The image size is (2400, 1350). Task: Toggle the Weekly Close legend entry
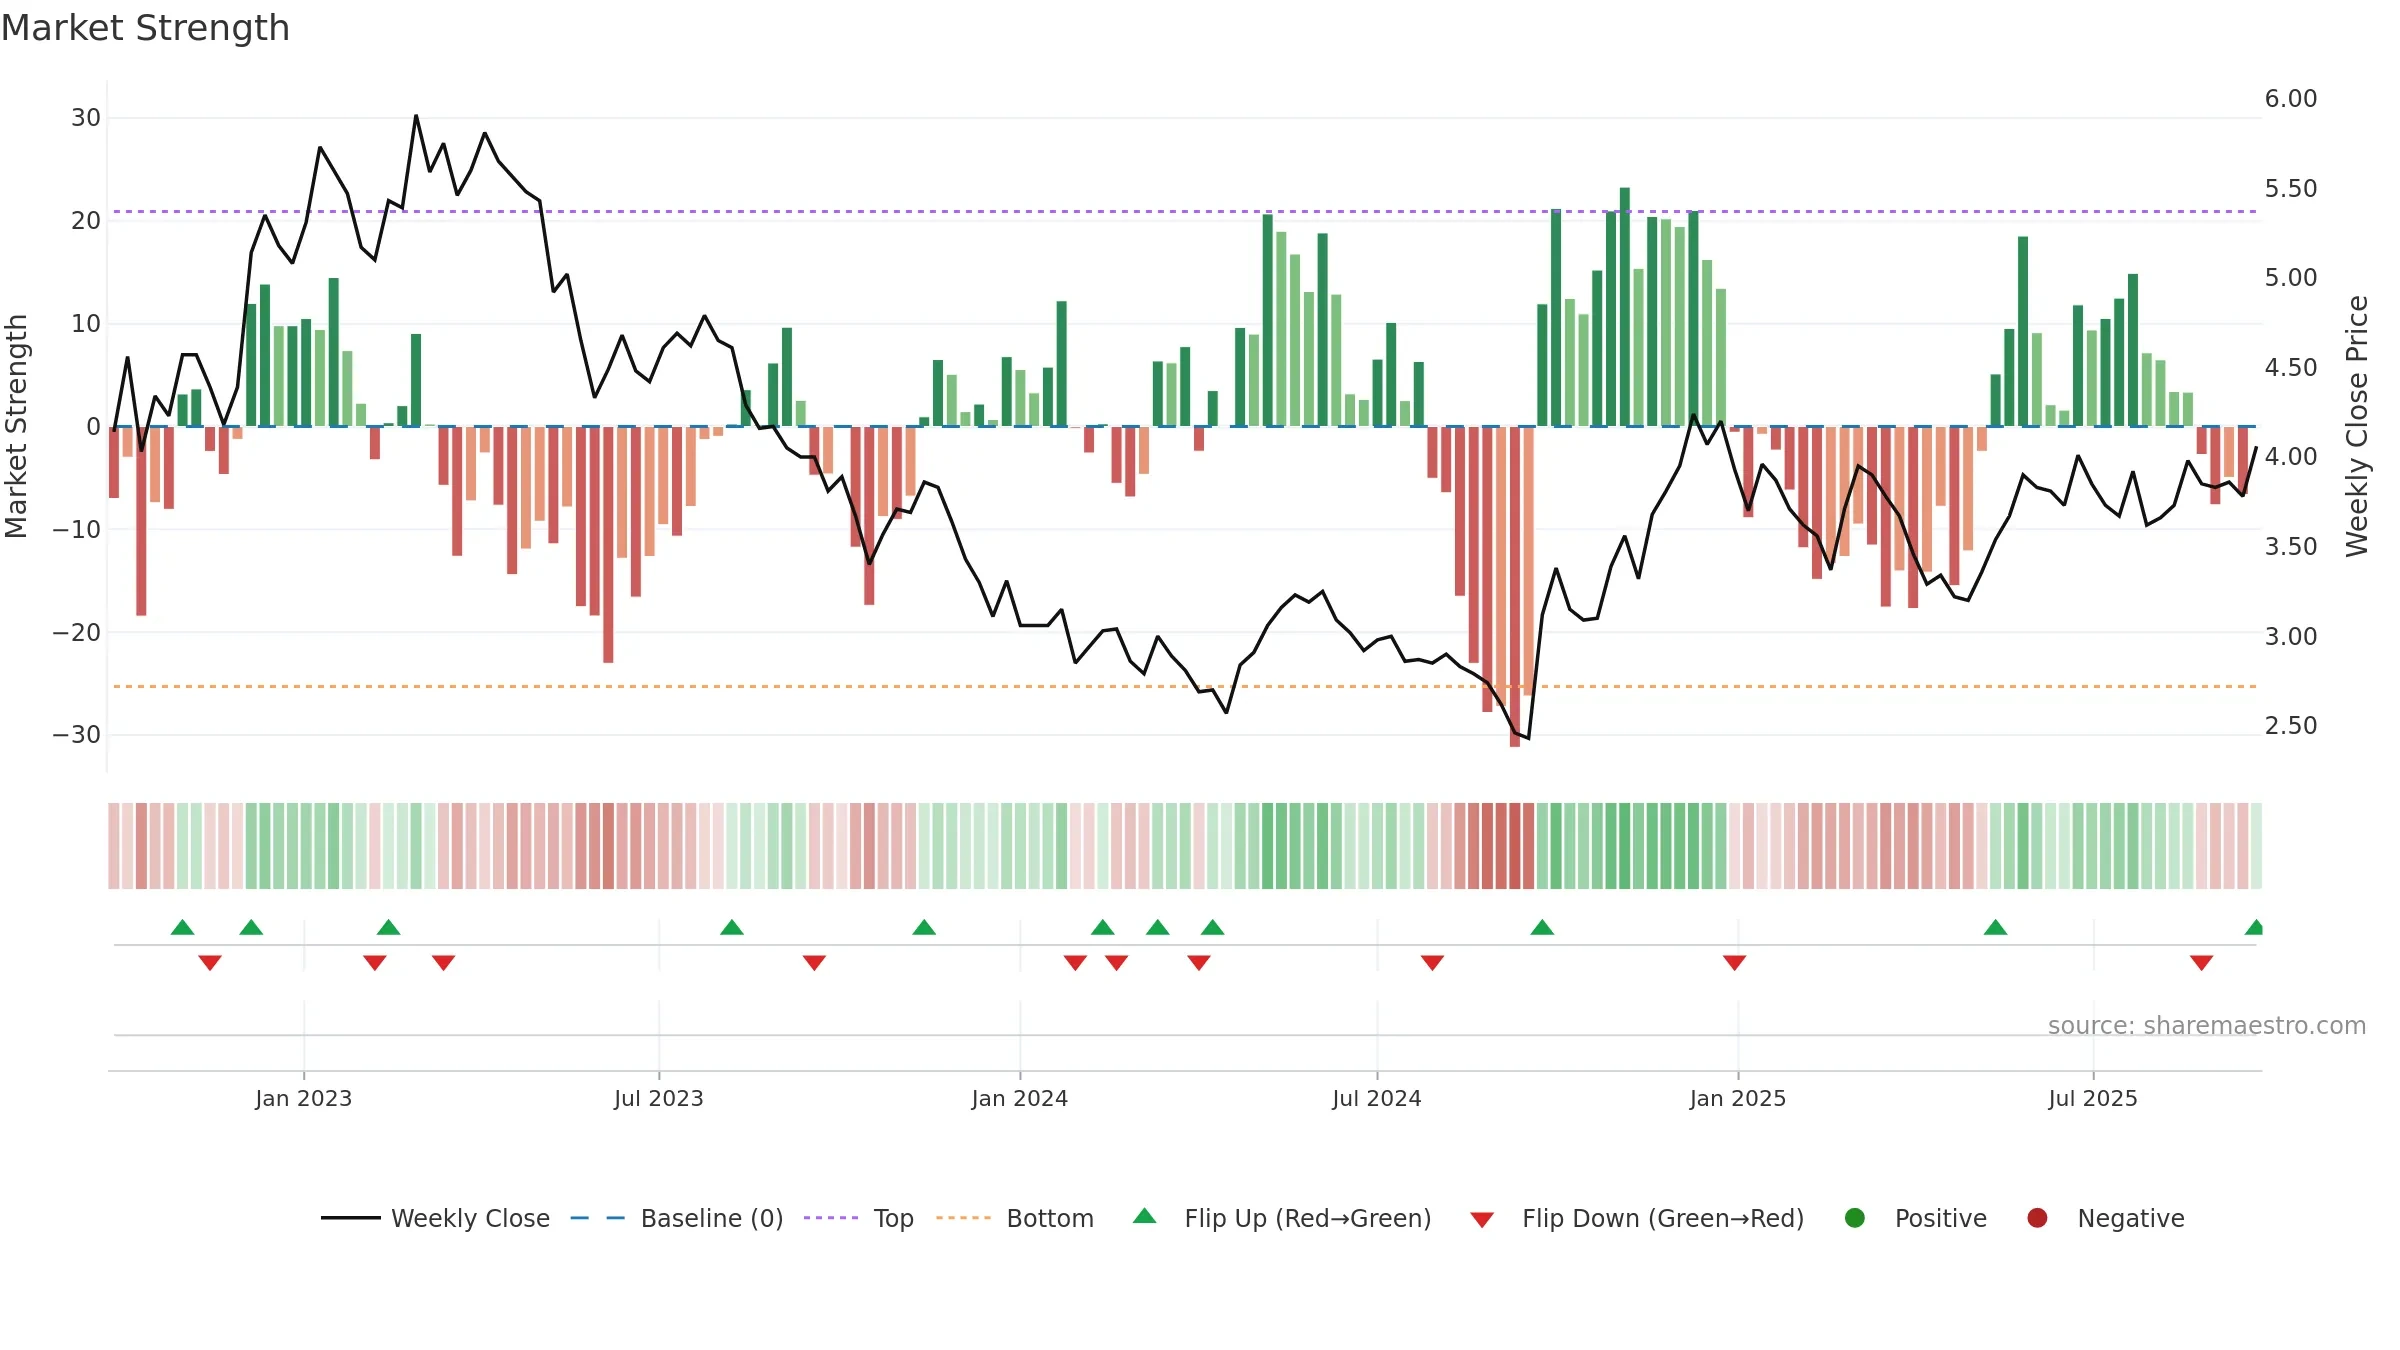(435, 1218)
